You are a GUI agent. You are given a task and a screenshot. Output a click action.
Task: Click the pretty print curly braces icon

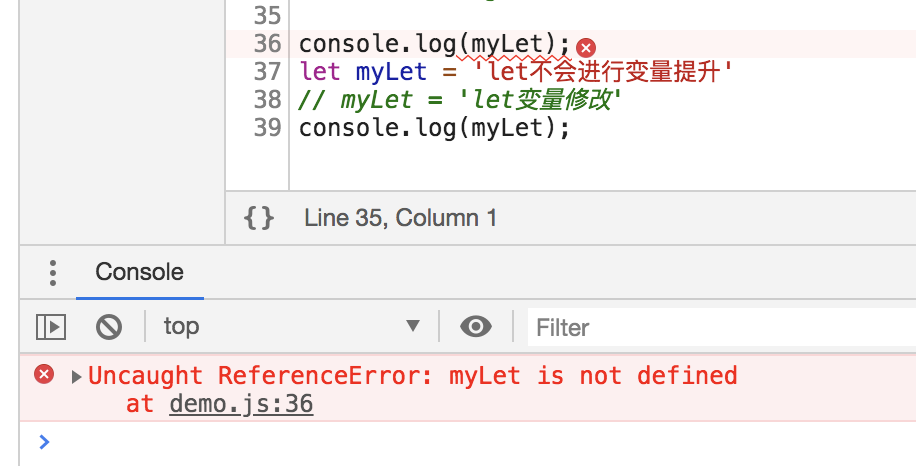tap(259, 218)
